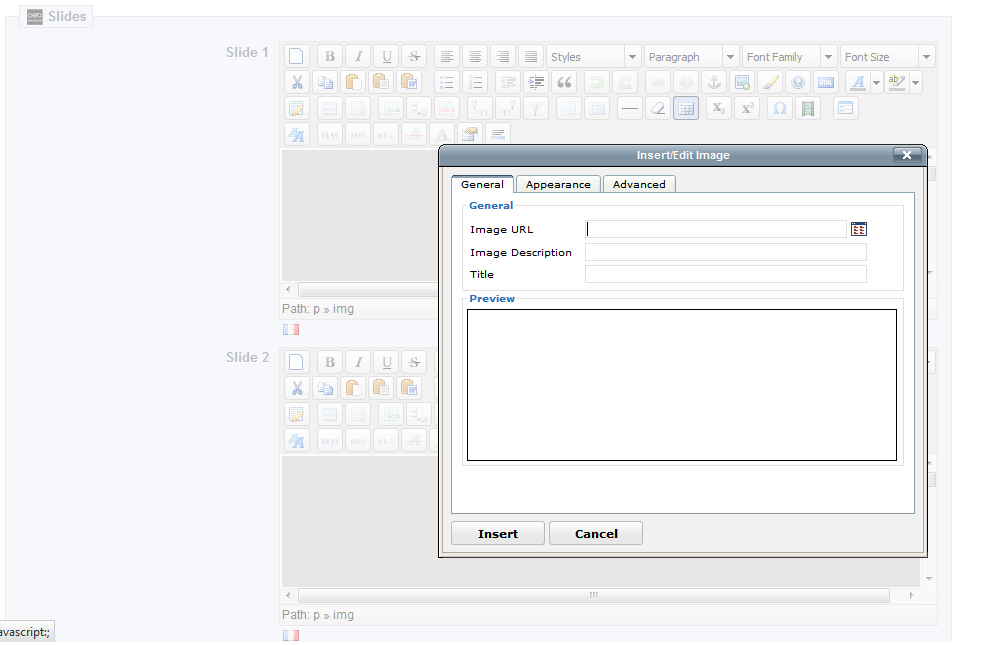1006x645 pixels.
Task: Expand text color picker arrow in Slide 1
Action: coord(876,82)
